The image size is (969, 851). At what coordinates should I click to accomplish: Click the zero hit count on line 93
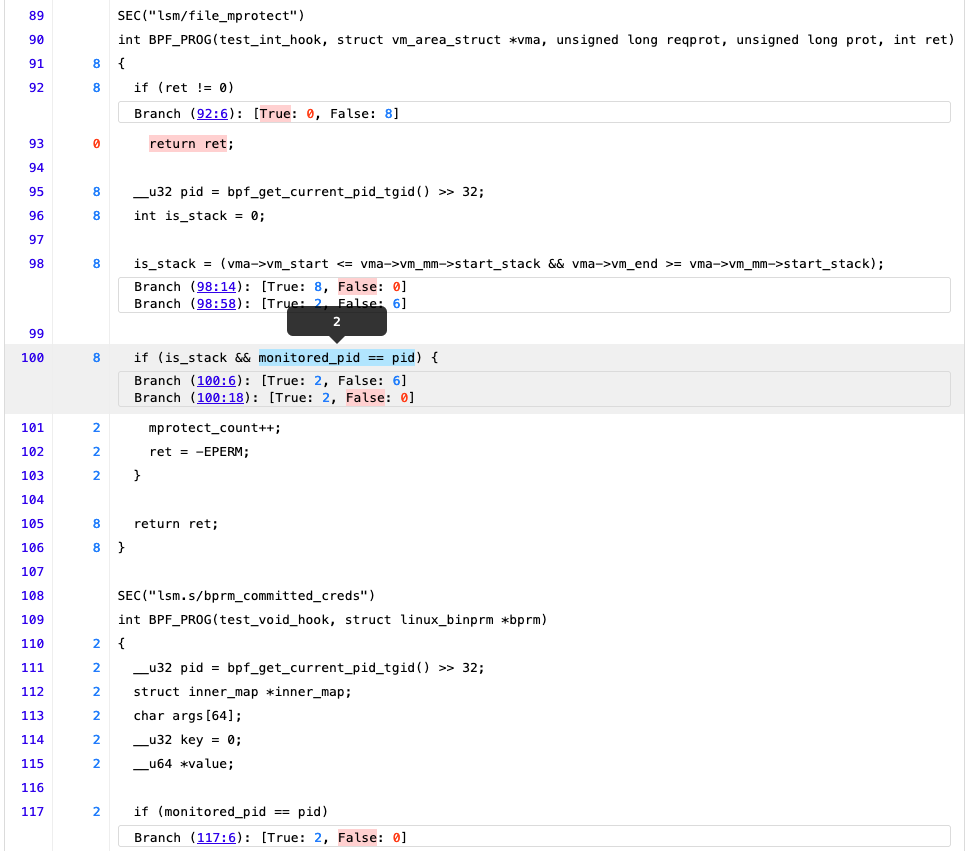tap(96, 144)
